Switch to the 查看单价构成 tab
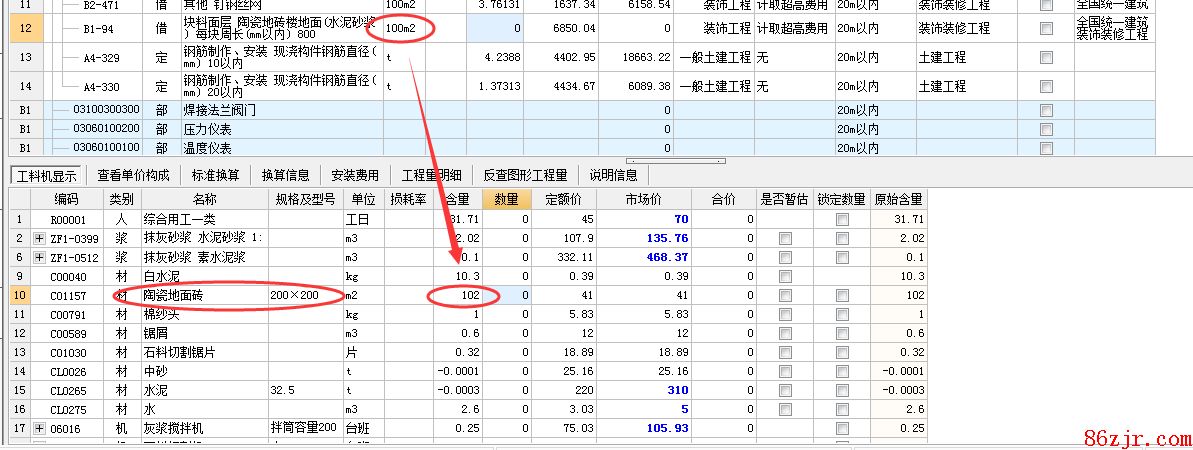Viewport: 1193px width, 450px height. coord(132,175)
